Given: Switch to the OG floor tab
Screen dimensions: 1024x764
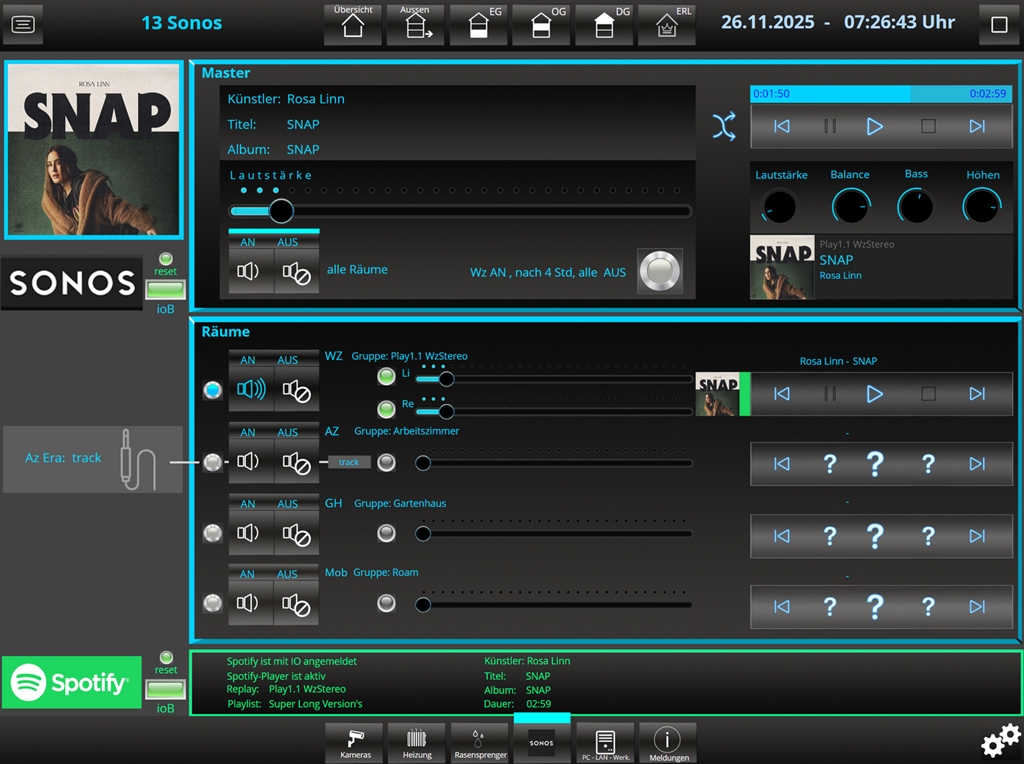Looking at the screenshot, I should [541, 25].
